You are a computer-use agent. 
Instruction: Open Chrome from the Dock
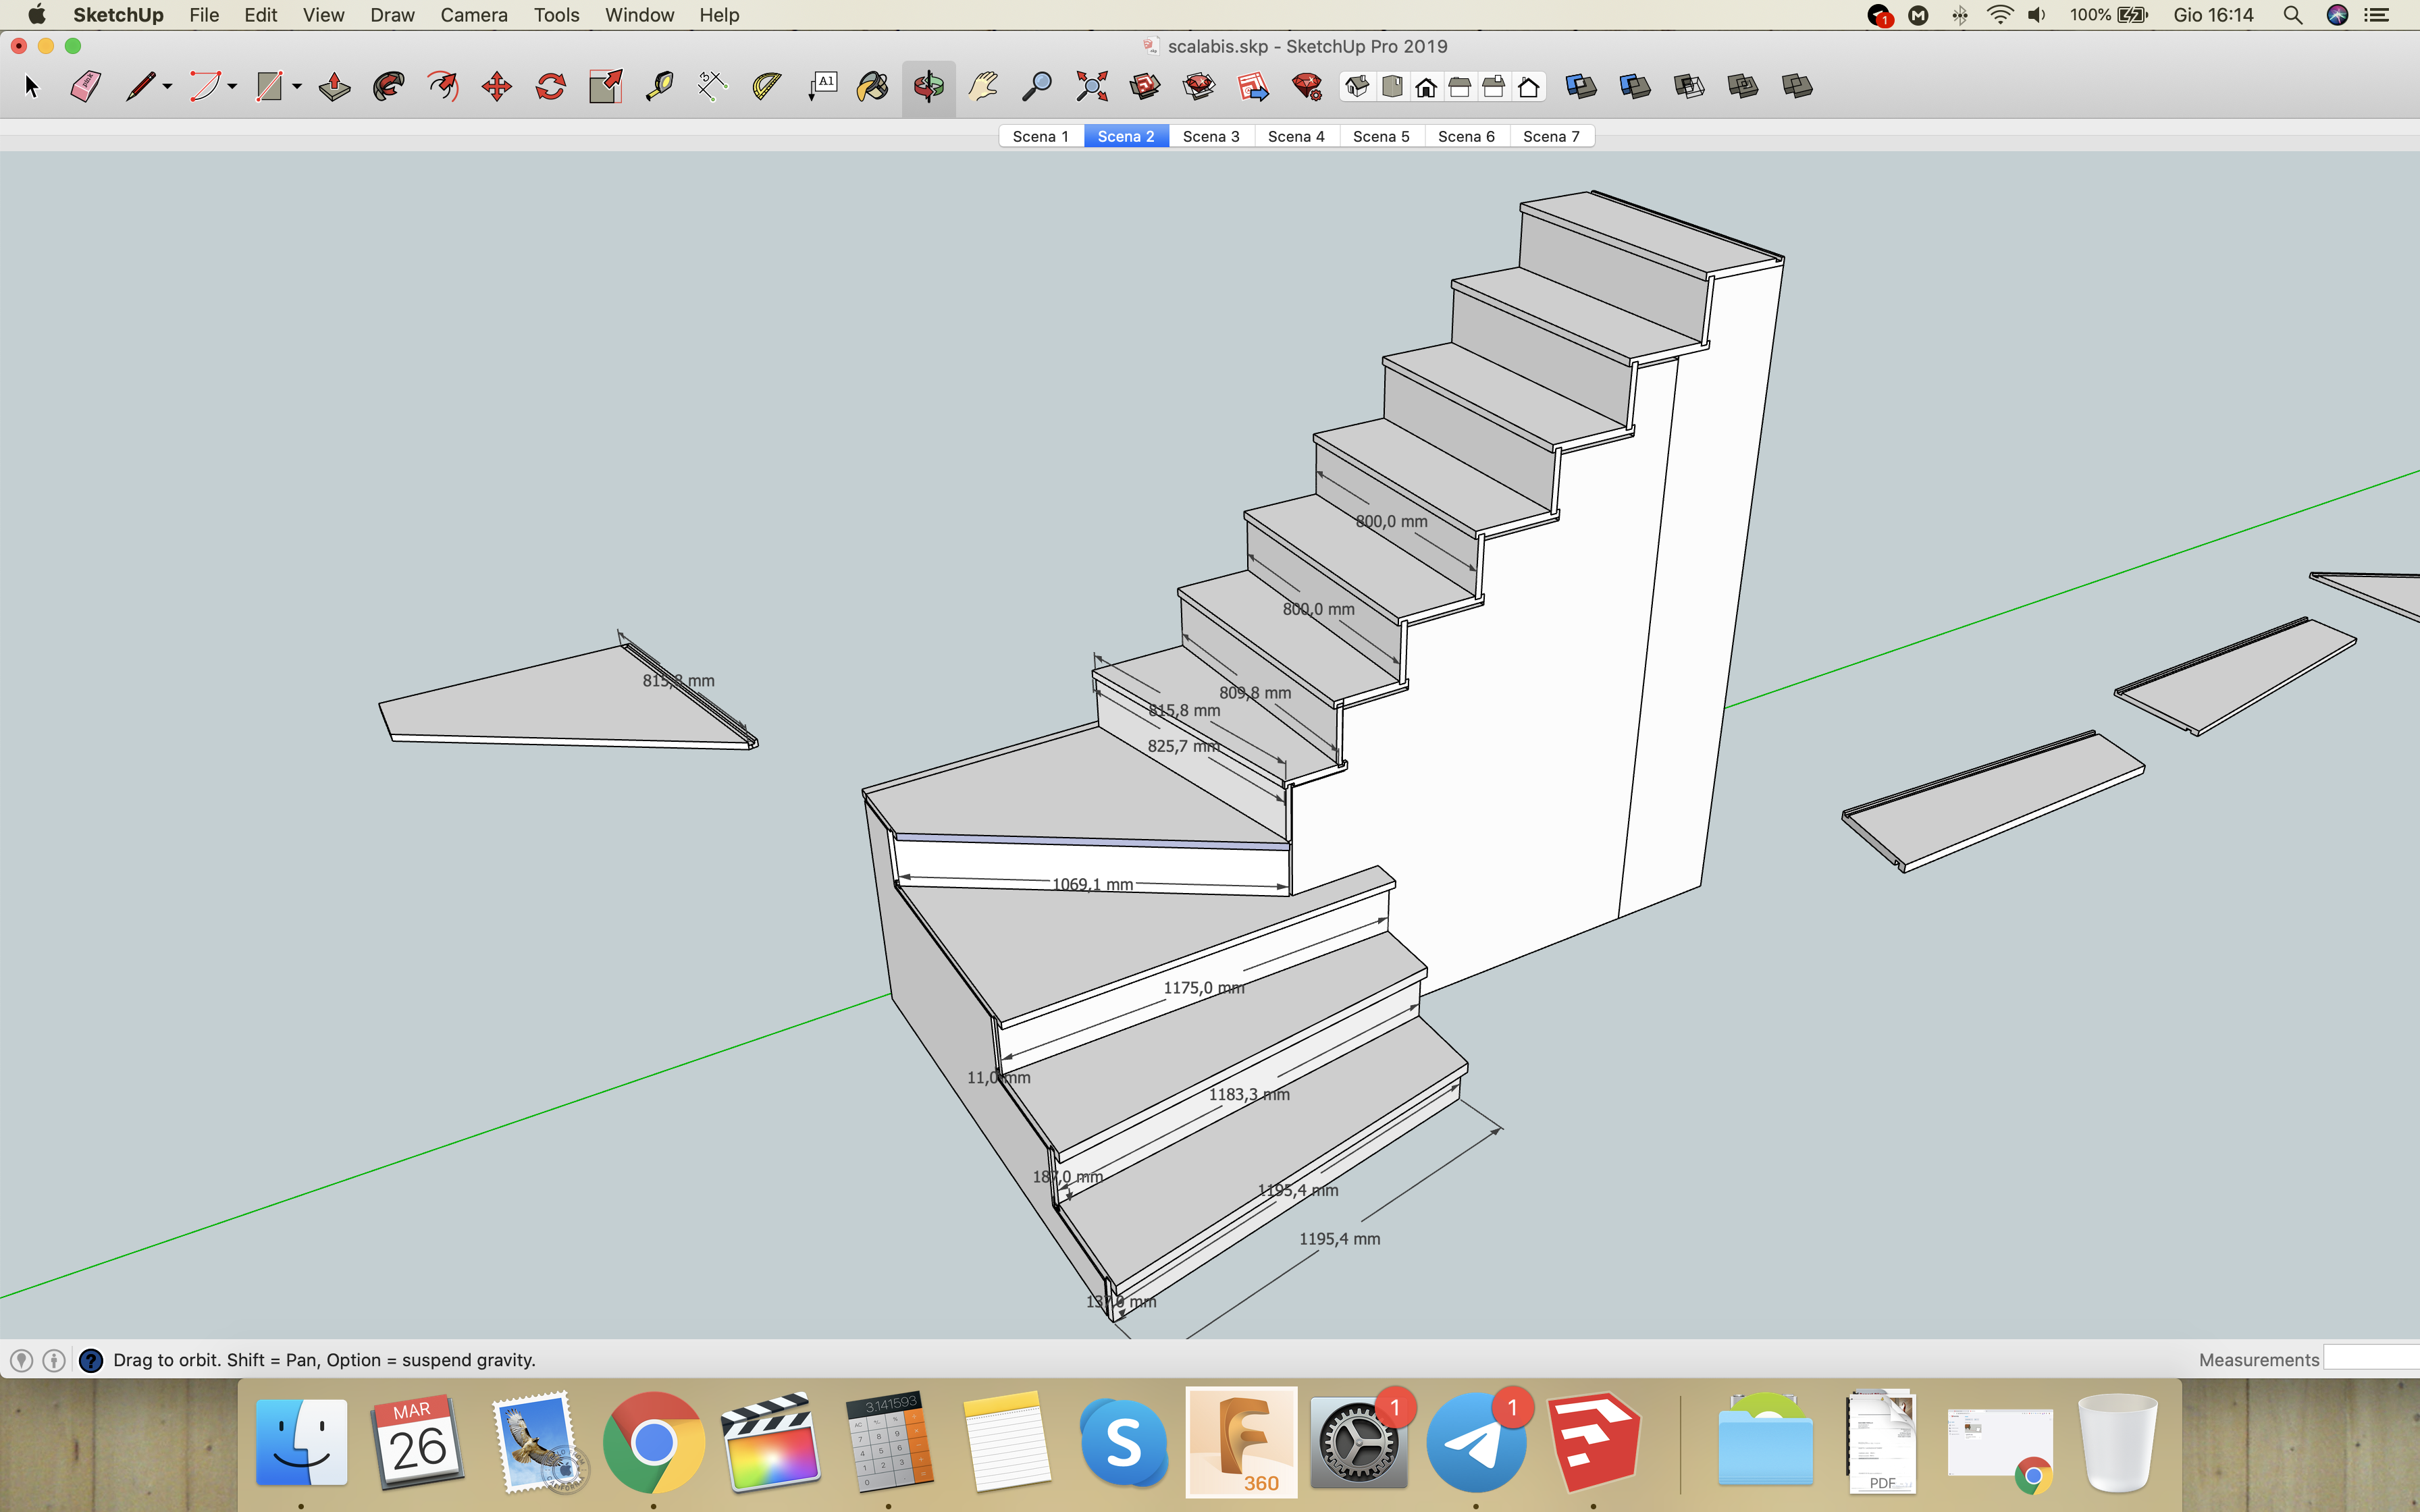pos(653,1442)
